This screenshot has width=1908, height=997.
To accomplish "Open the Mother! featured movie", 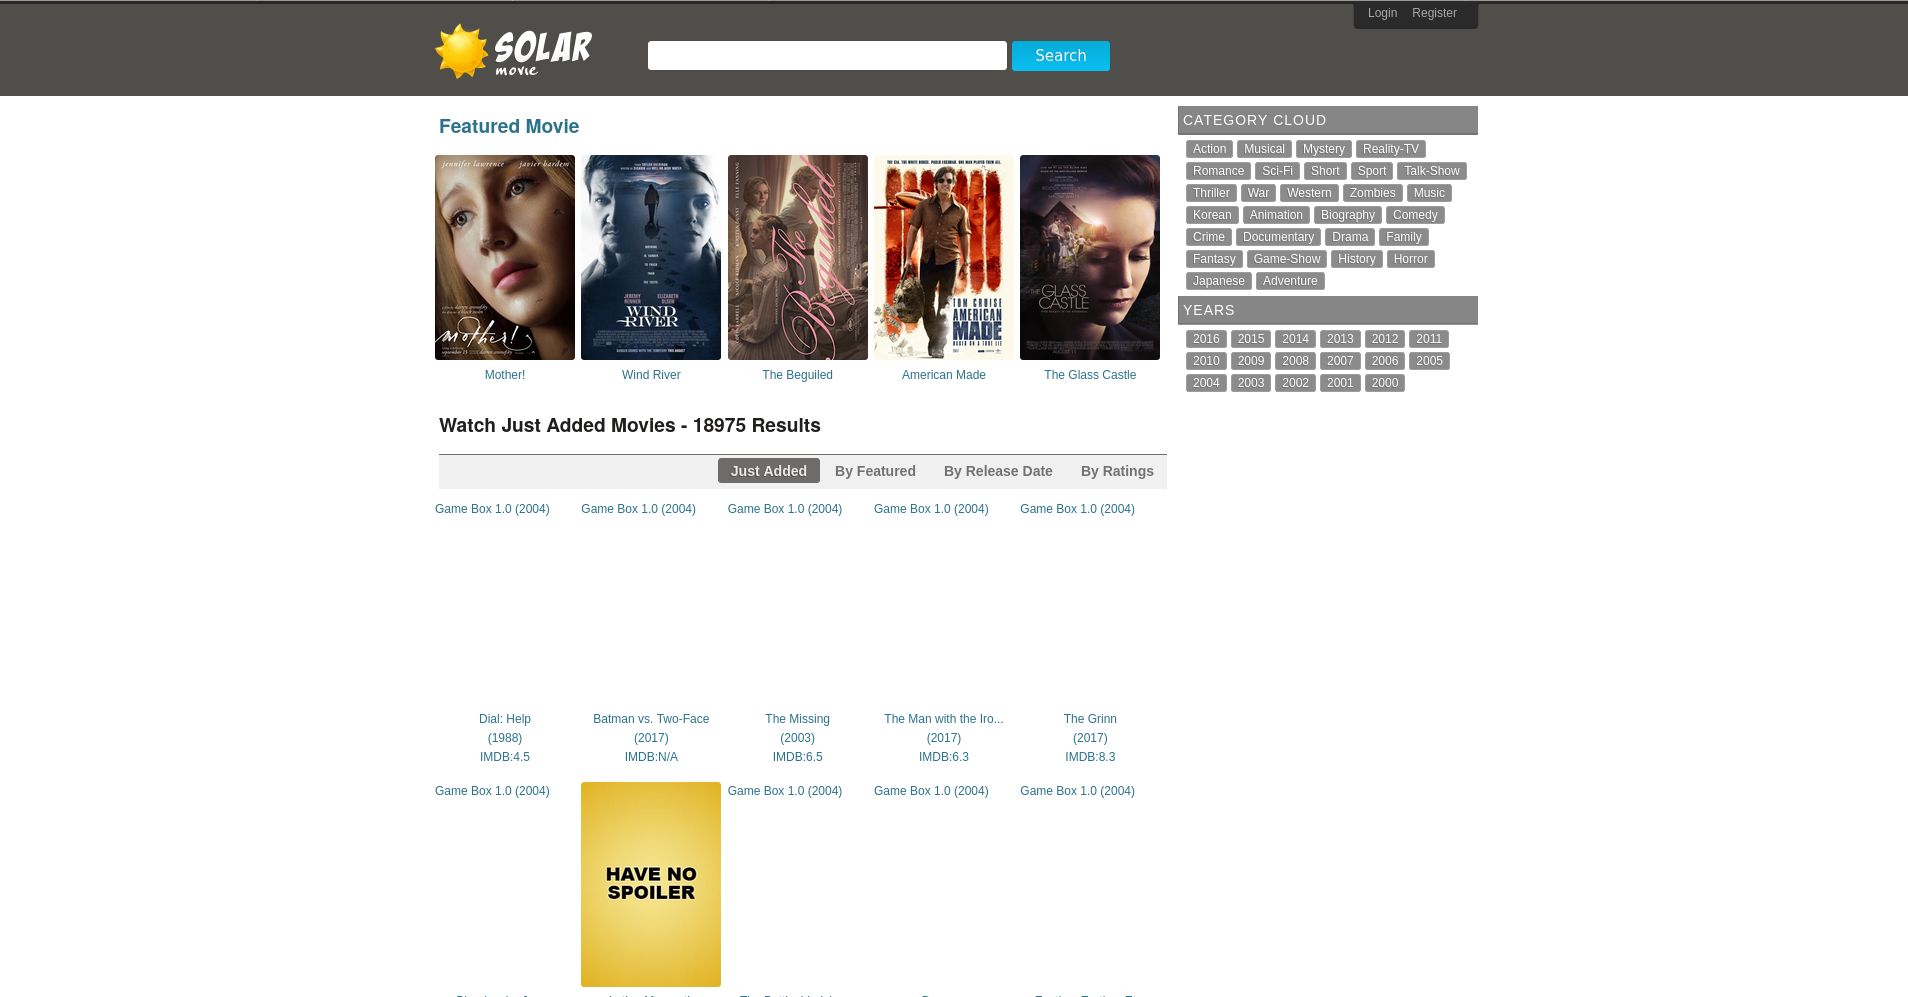I will (x=504, y=257).
